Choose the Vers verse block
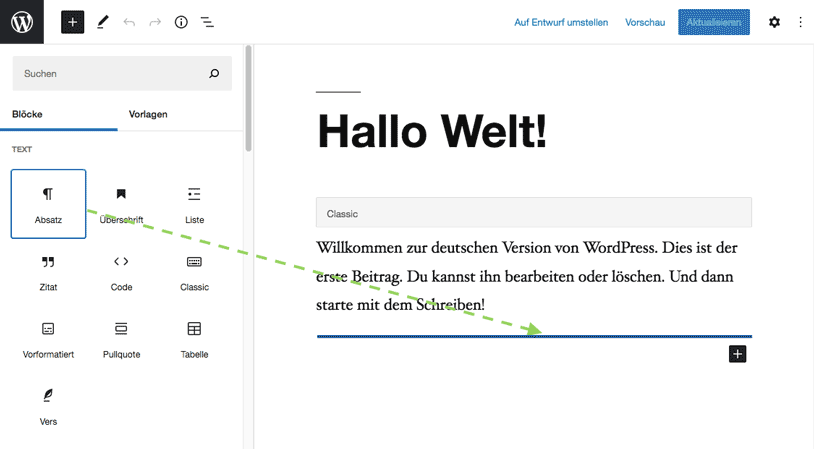 click(x=48, y=406)
